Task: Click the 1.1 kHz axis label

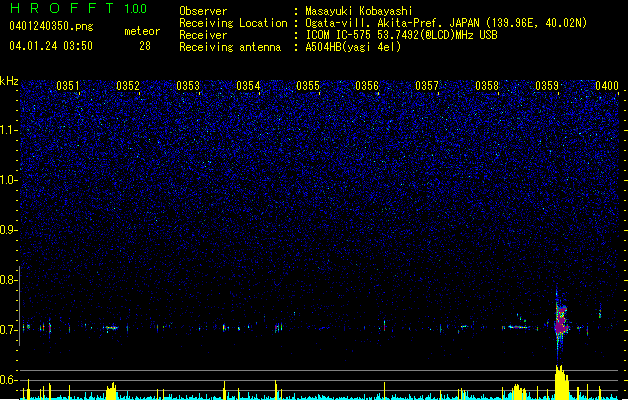Action: (x=8, y=131)
